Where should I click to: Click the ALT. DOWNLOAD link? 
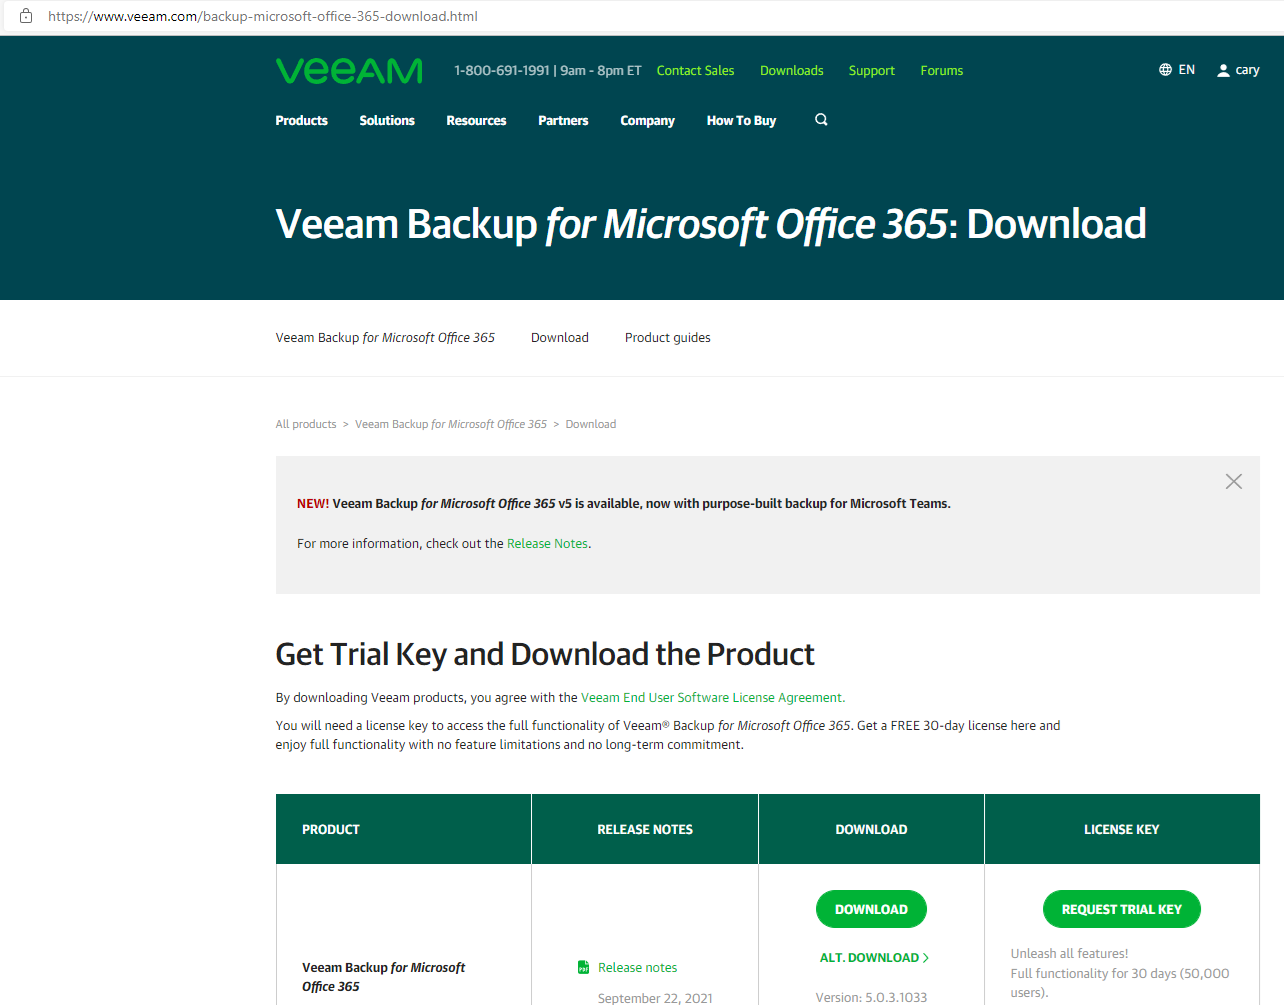click(875, 958)
